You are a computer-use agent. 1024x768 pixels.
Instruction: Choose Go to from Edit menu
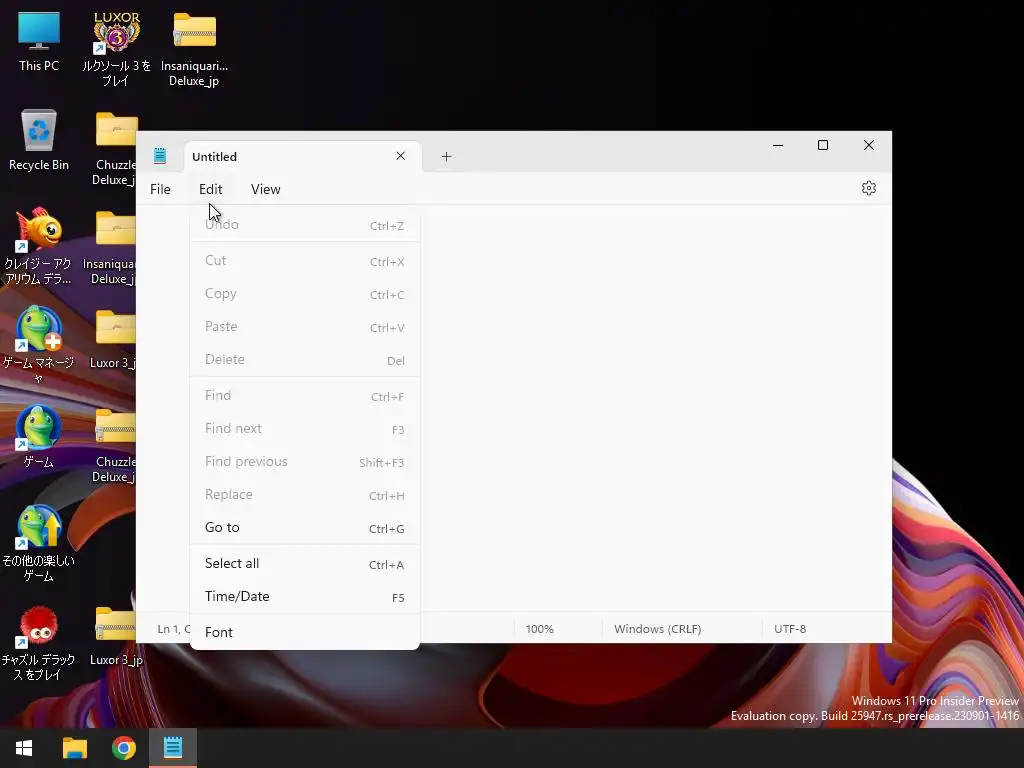pos(304,528)
